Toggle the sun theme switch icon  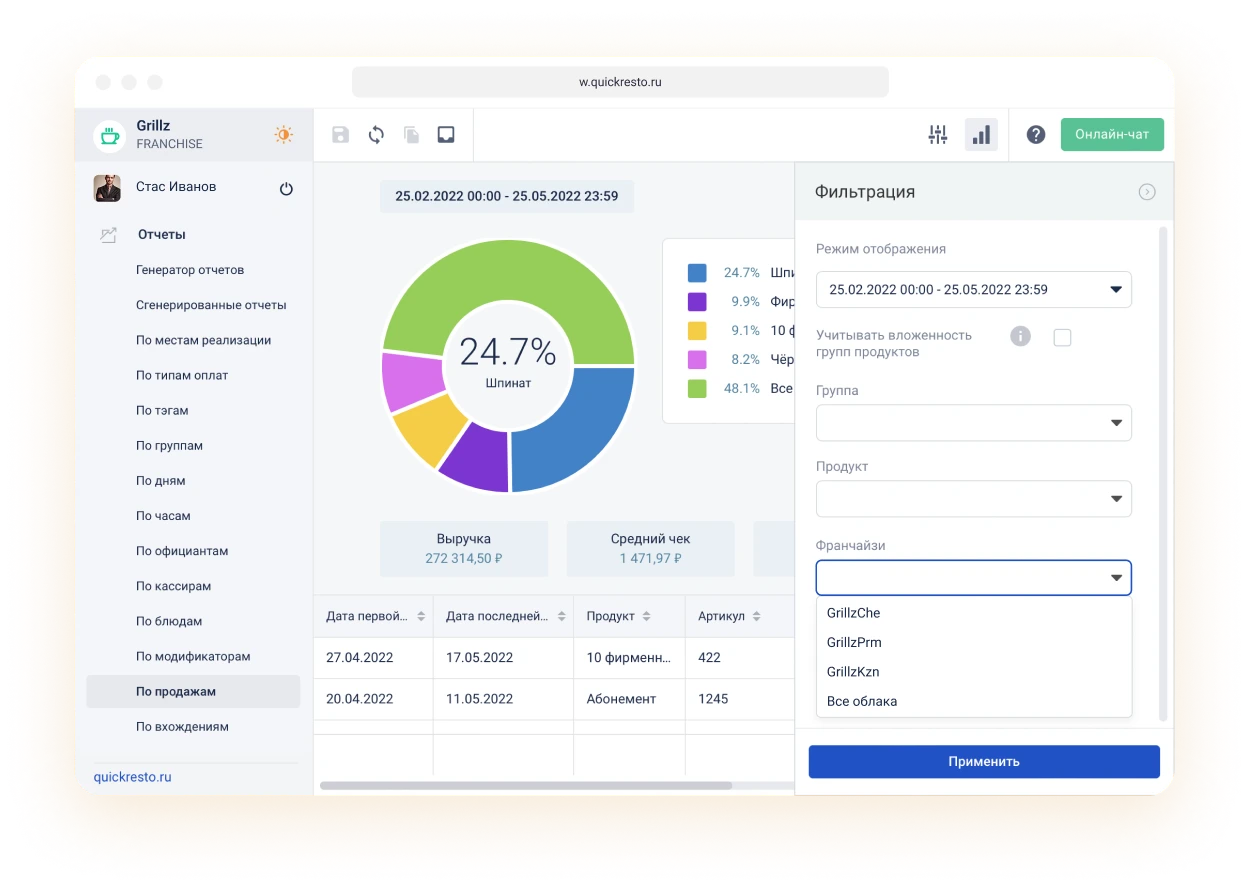click(284, 135)
